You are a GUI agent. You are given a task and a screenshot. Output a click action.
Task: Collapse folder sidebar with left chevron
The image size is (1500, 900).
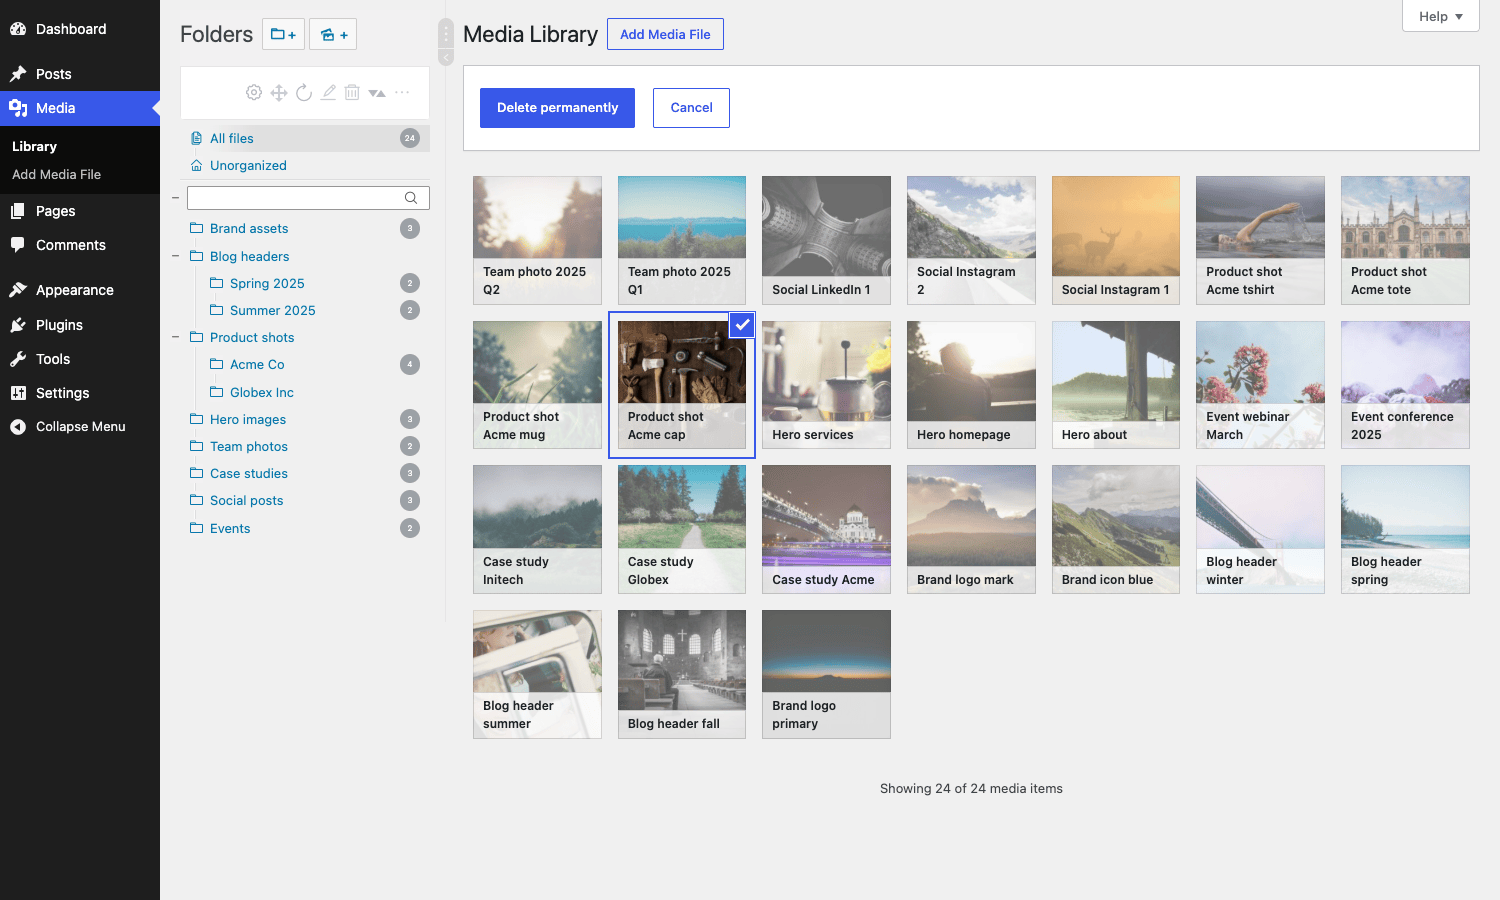(446, 57)
